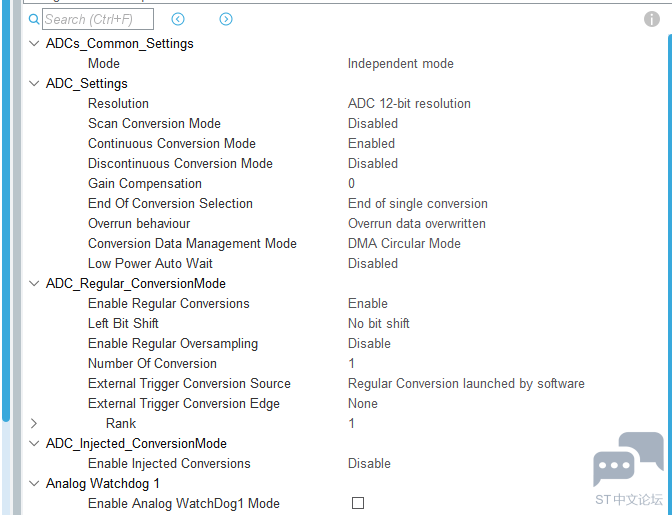
Task: Go to next search result arrow
Action: click(226, 19)
